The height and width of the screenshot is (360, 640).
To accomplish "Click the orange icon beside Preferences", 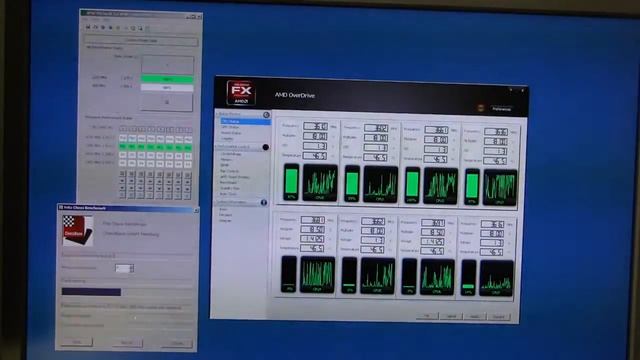I will (x=481, y=108).
